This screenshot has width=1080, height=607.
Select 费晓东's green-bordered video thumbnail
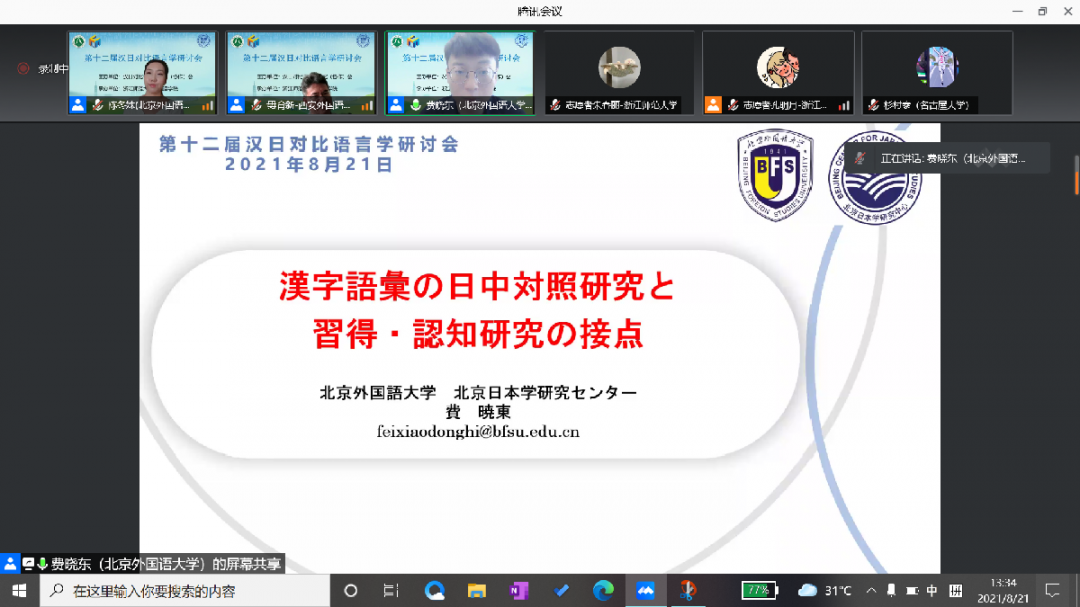pos(460,72)
